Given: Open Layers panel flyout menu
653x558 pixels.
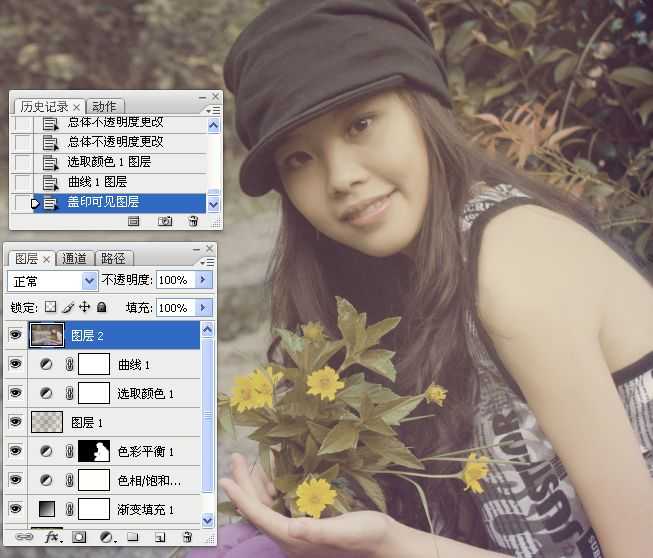Looking at the screenshot, I should [207, 262].
